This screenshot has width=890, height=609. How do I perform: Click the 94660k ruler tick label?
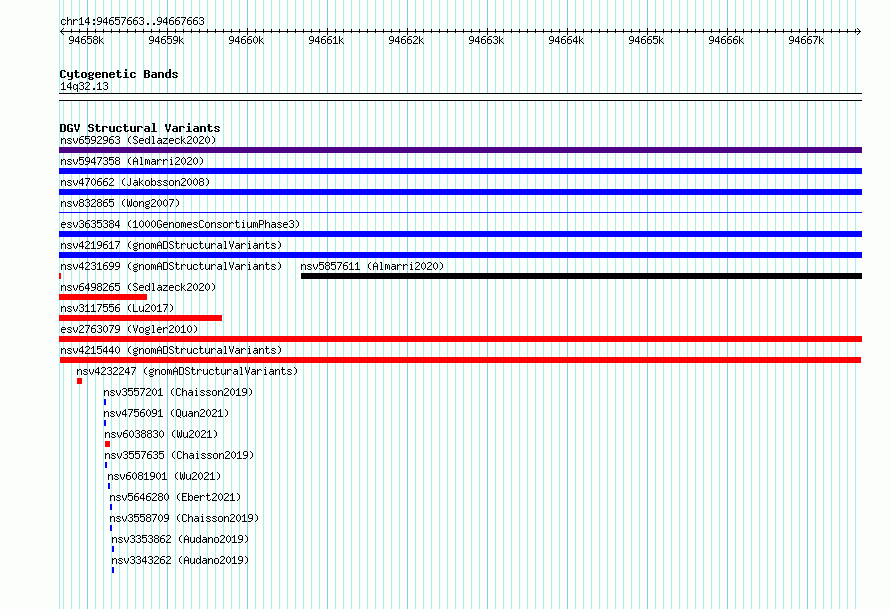pos(246,40)
